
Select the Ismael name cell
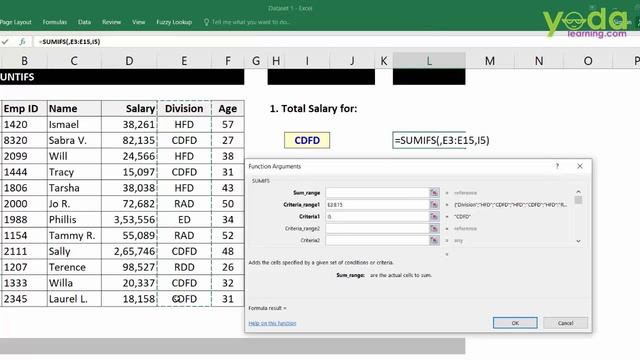[x=74, y=124]
